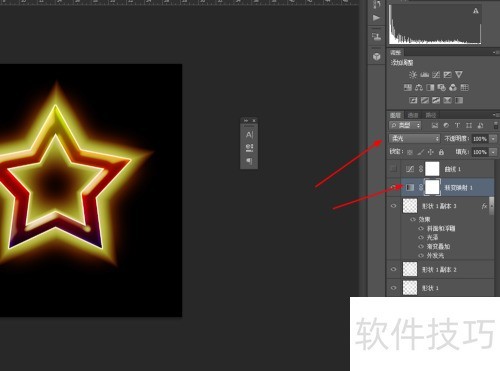Select the 调整 panel tab
The image size is (500, 371).
point(396,52)
